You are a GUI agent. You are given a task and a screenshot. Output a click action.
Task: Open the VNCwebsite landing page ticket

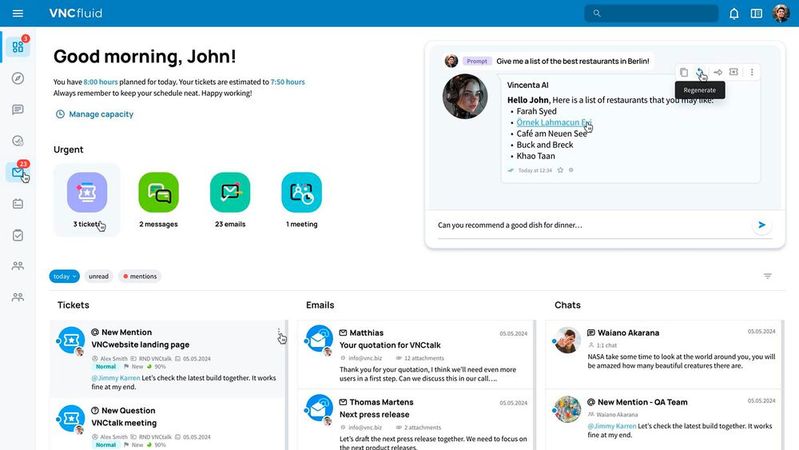pos(168,359)
